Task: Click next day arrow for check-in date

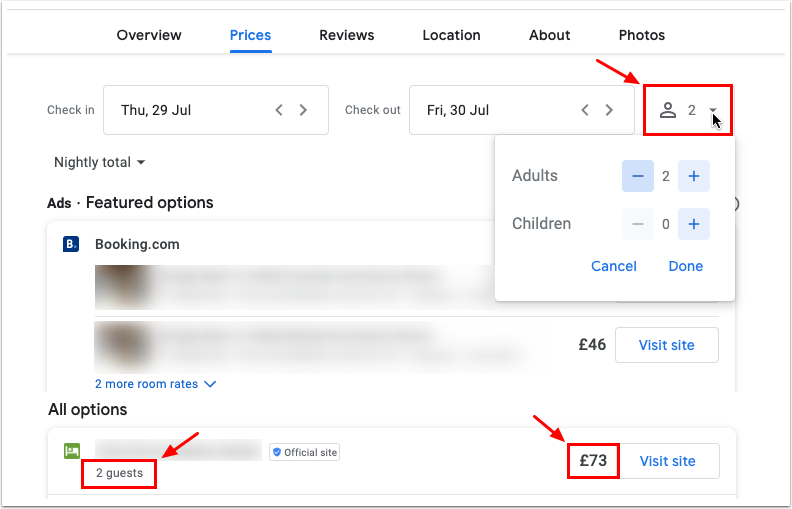Action: (x=304, y=110)
